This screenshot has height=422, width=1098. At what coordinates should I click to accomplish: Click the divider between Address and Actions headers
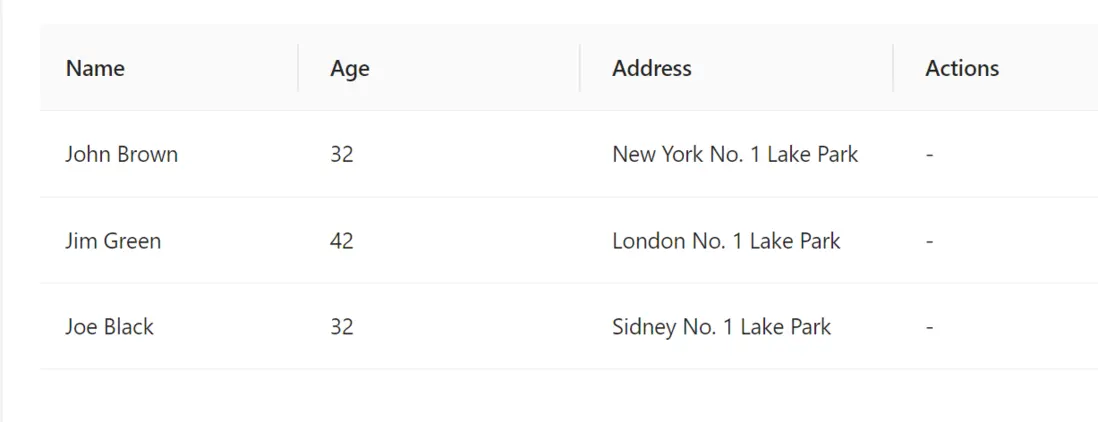pyautogui.click(x=893, y=68)
